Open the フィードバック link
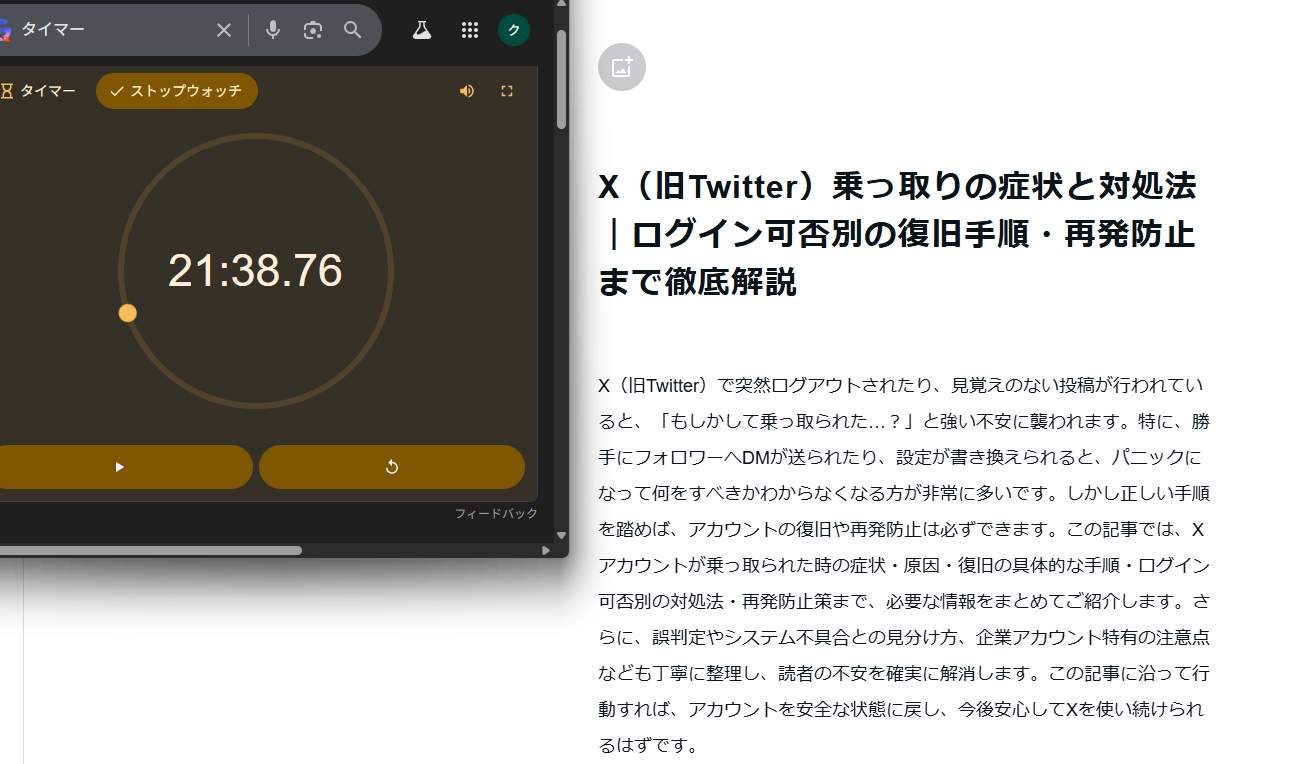 tap(496, 513)
